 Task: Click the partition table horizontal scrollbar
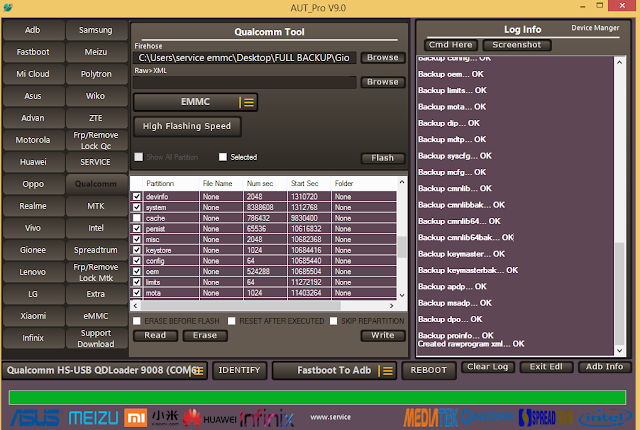241,305
